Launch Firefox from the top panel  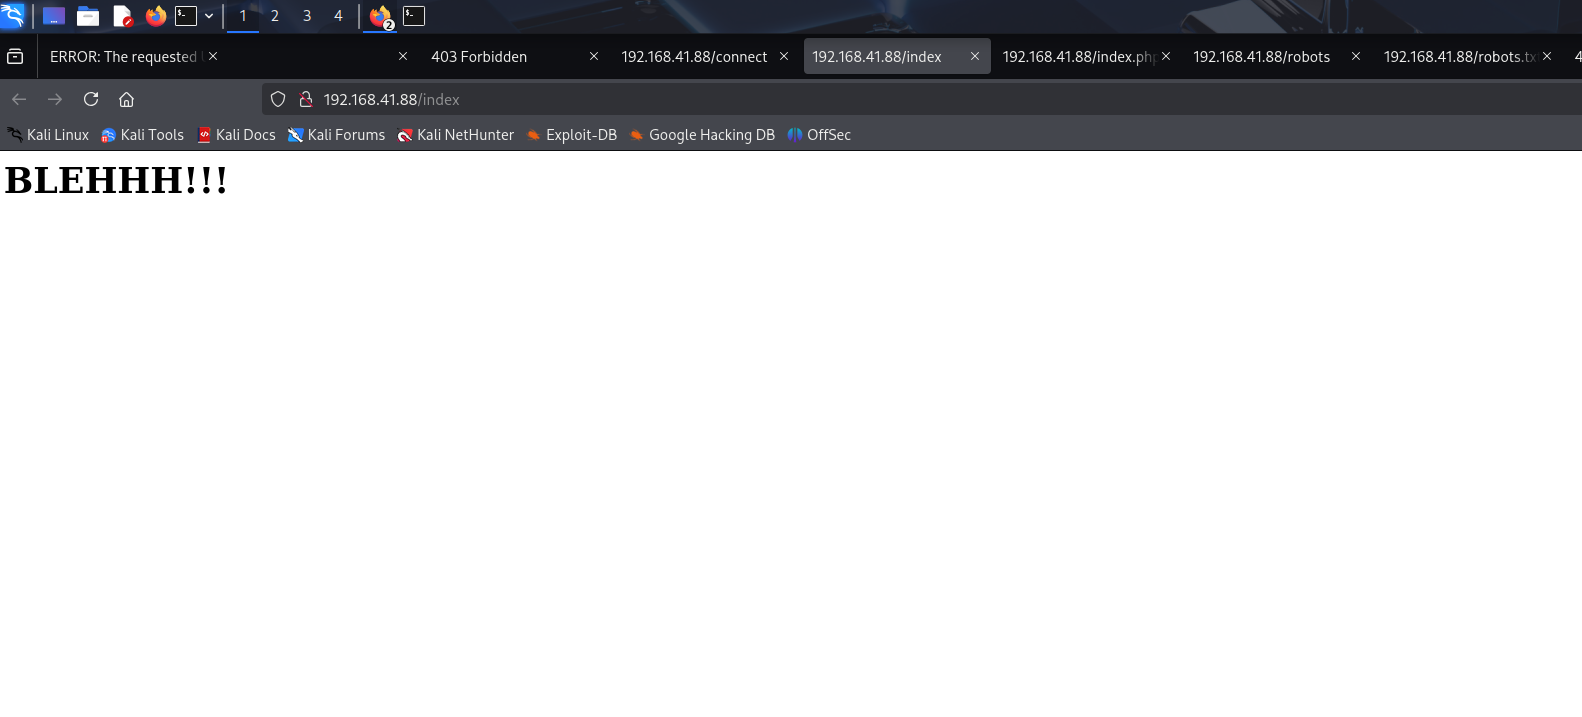[x=155, y=16]
